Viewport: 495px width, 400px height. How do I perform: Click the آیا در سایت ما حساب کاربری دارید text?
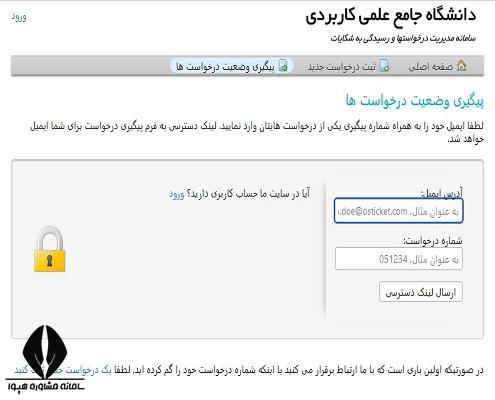pyautogui.click(x=248, y=194)
